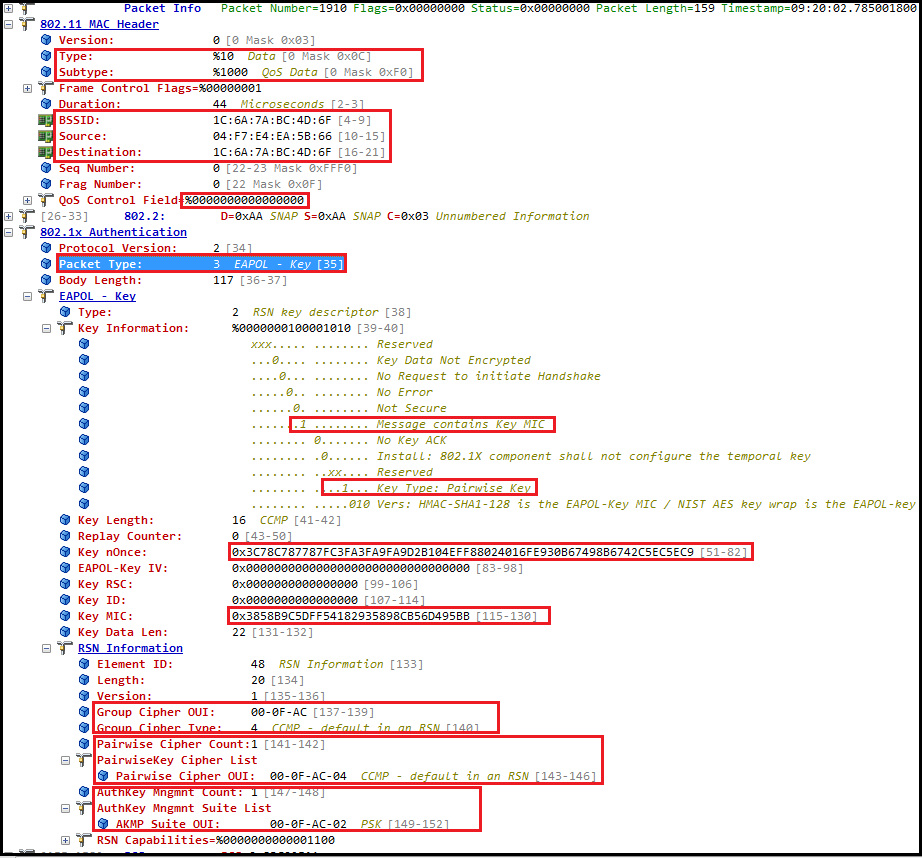
Task: Select the Replay Counter row
Action: point(116,536)
